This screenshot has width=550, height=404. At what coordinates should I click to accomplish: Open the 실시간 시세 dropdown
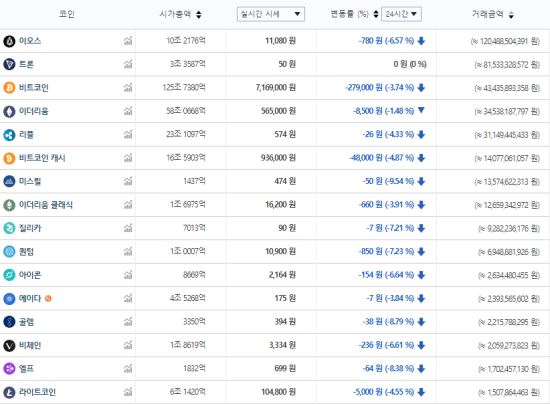[x=271, y=14]
